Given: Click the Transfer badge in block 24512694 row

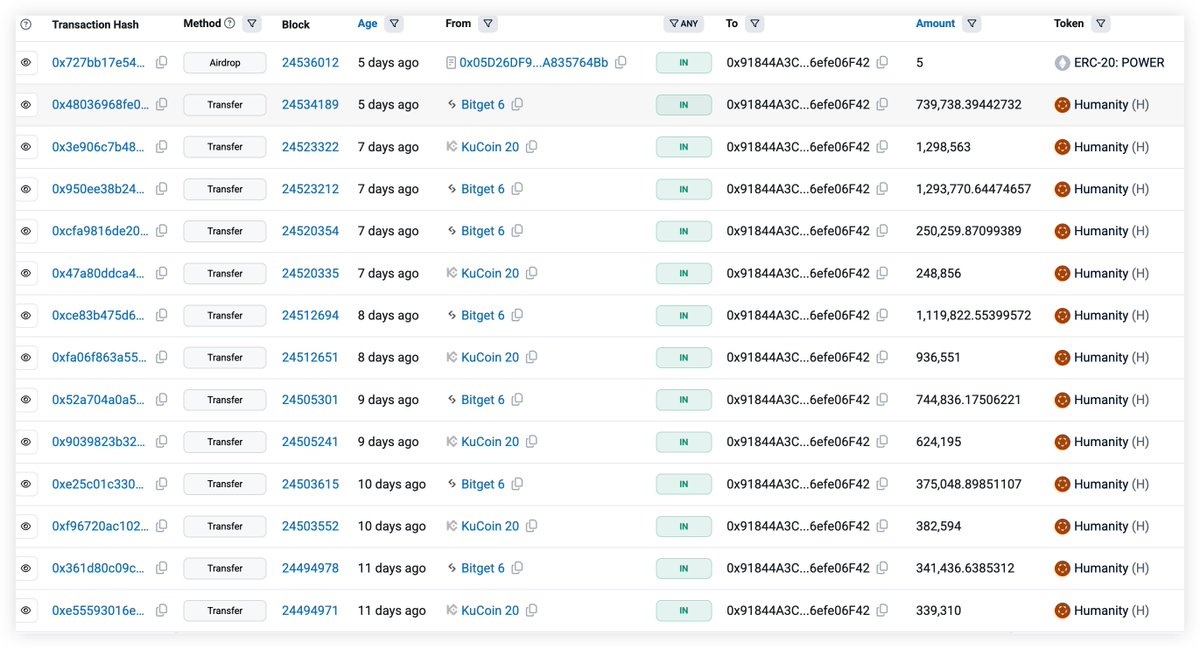Looking at the screenshot, I should (225, 315).
